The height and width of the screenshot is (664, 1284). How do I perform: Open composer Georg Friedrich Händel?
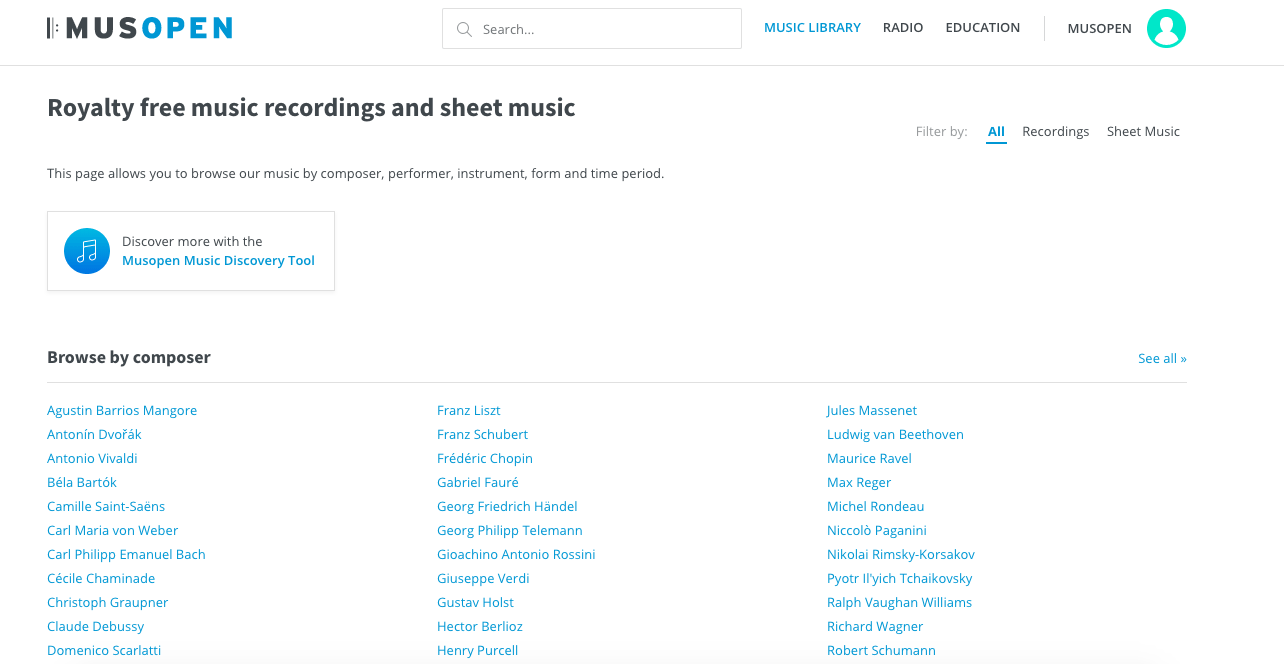[x=507, y=507]
